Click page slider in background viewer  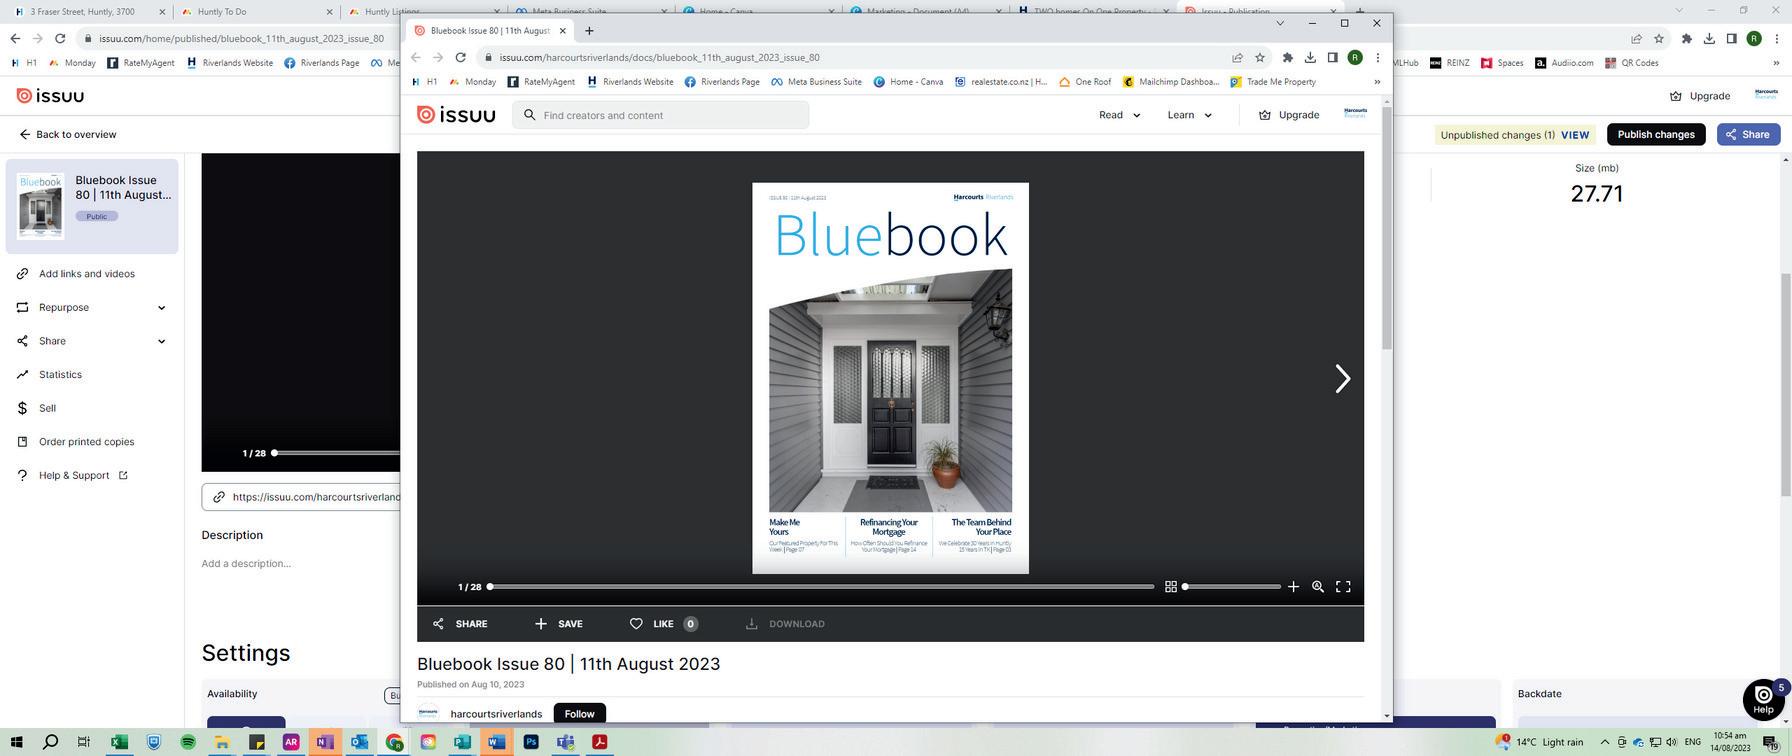[336, 453]
